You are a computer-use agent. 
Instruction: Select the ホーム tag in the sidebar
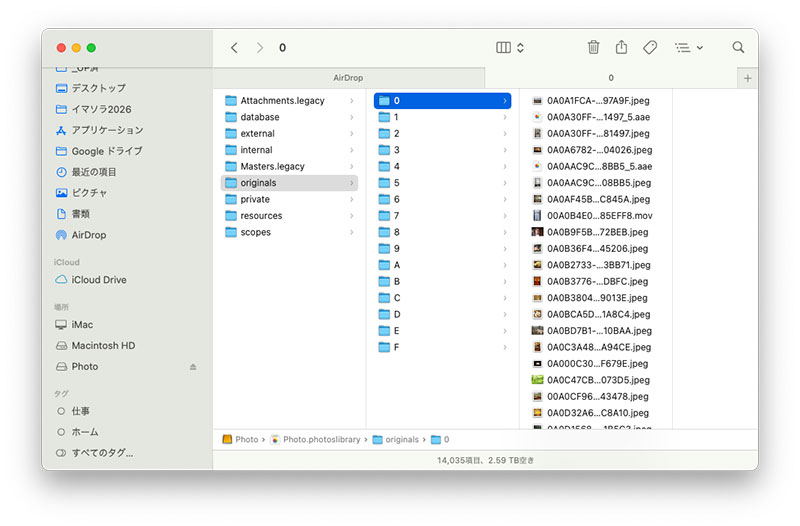point(84,432)
